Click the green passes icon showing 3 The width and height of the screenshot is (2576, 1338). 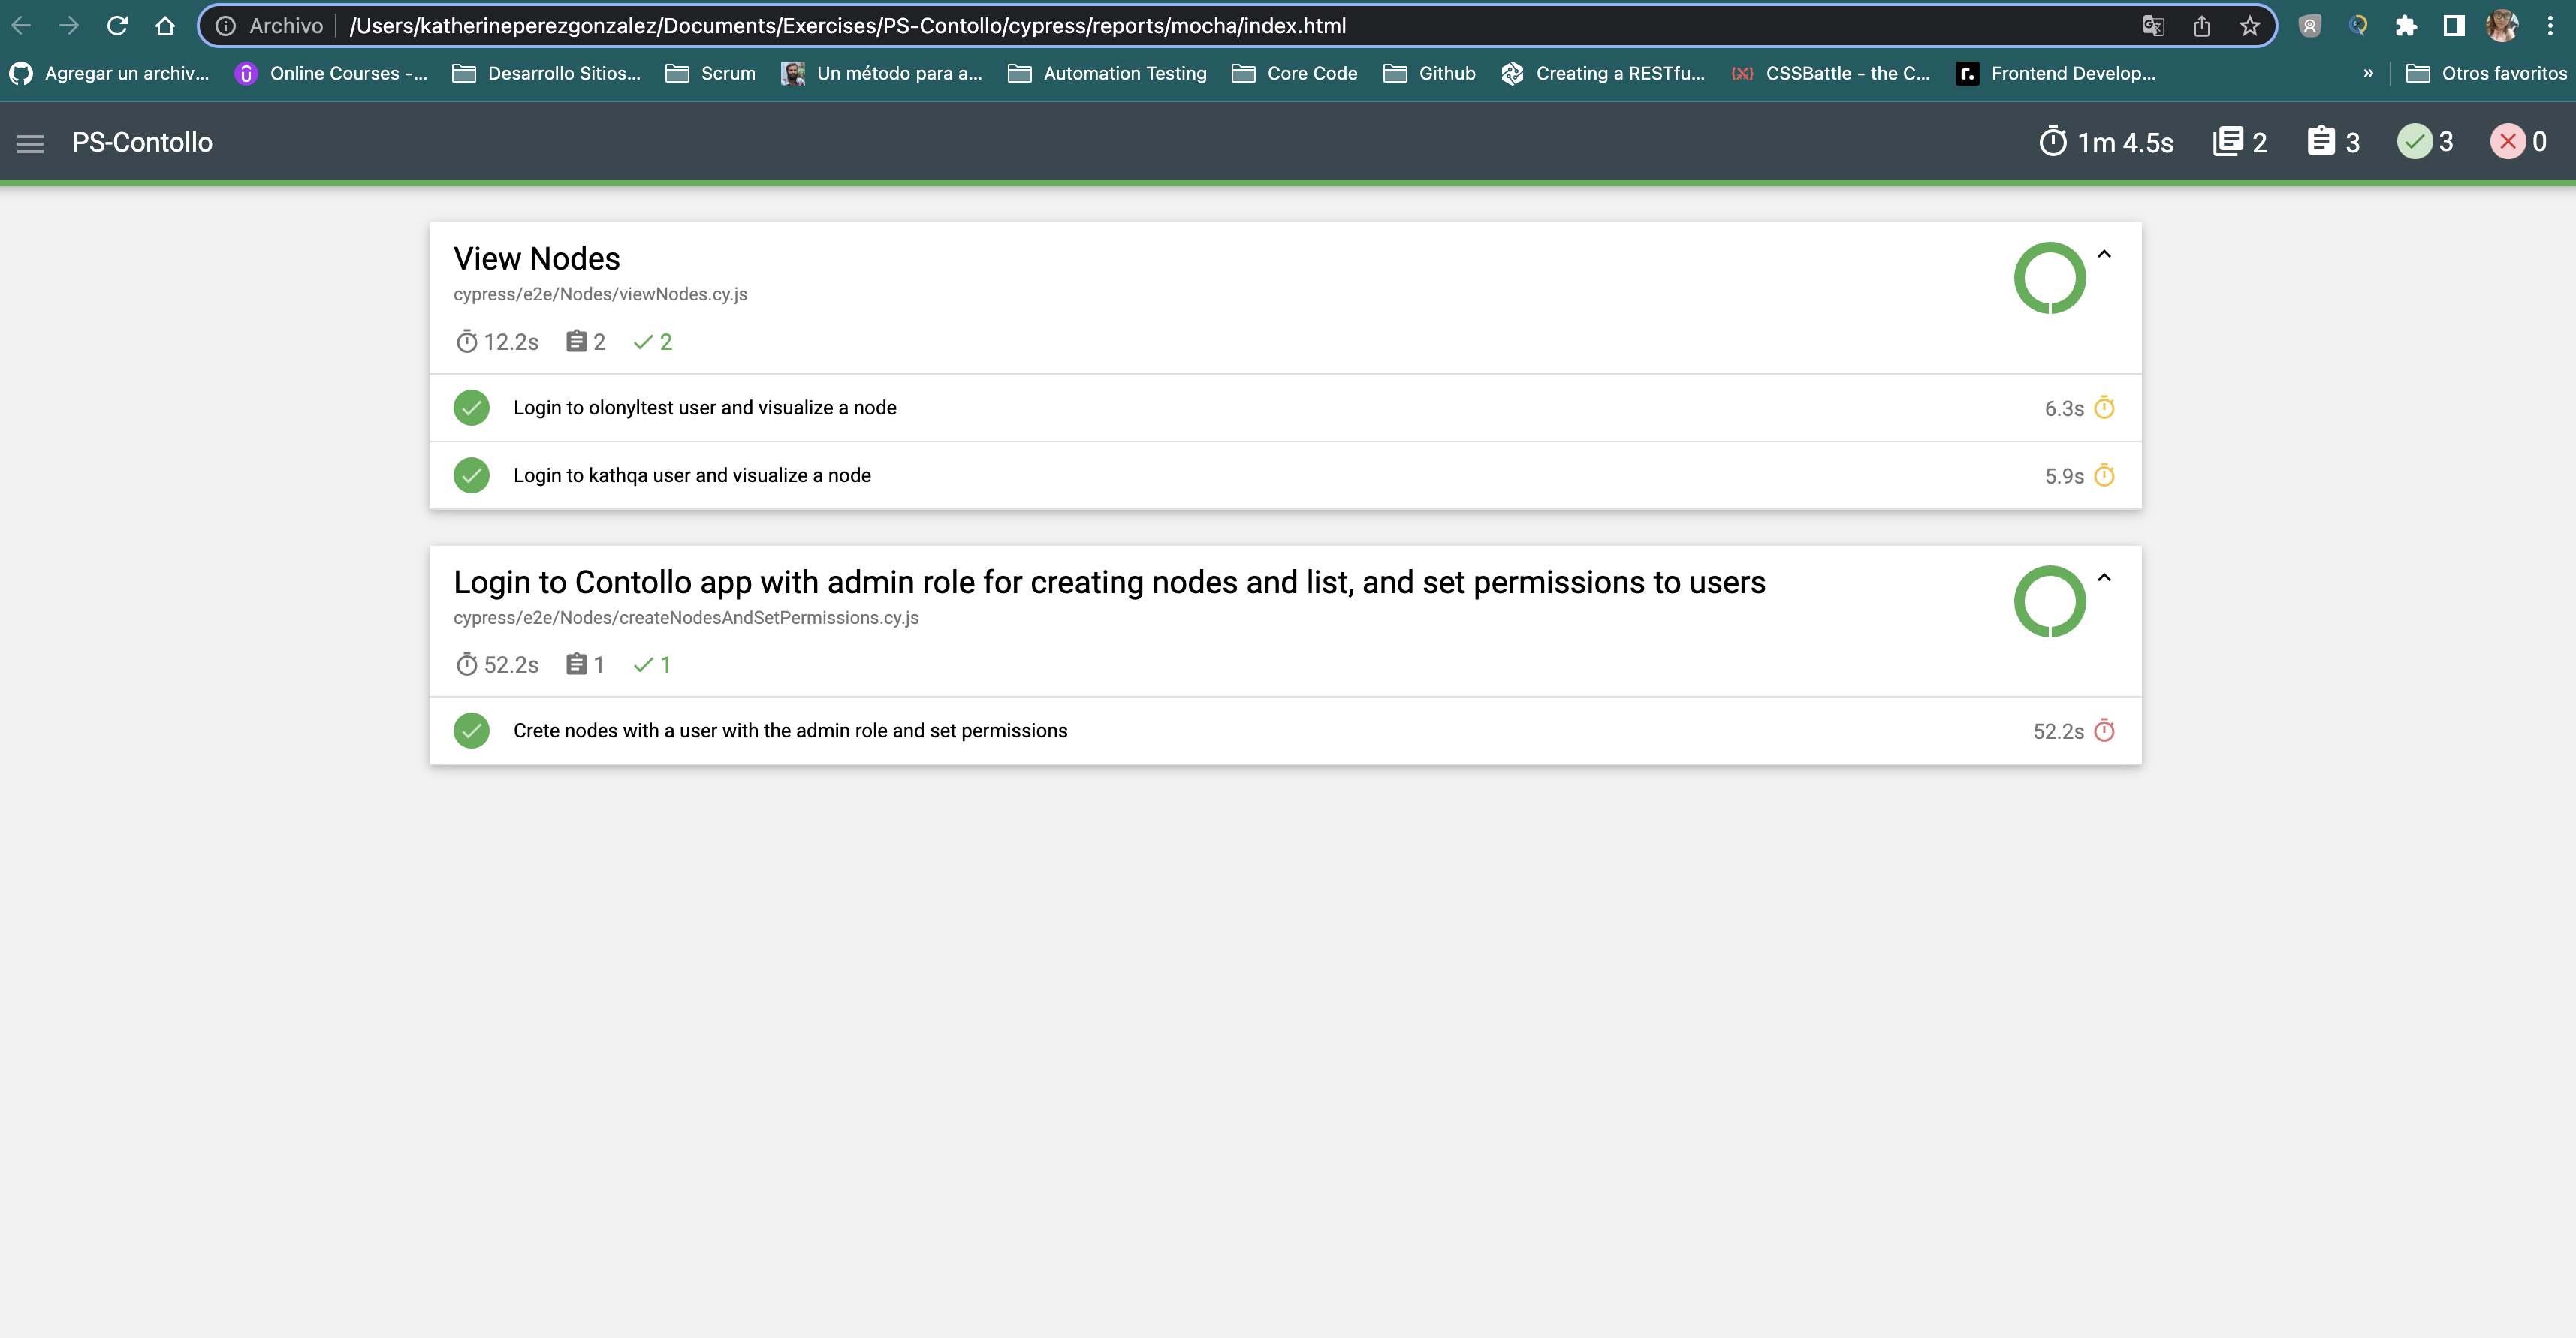point(2415,142)
